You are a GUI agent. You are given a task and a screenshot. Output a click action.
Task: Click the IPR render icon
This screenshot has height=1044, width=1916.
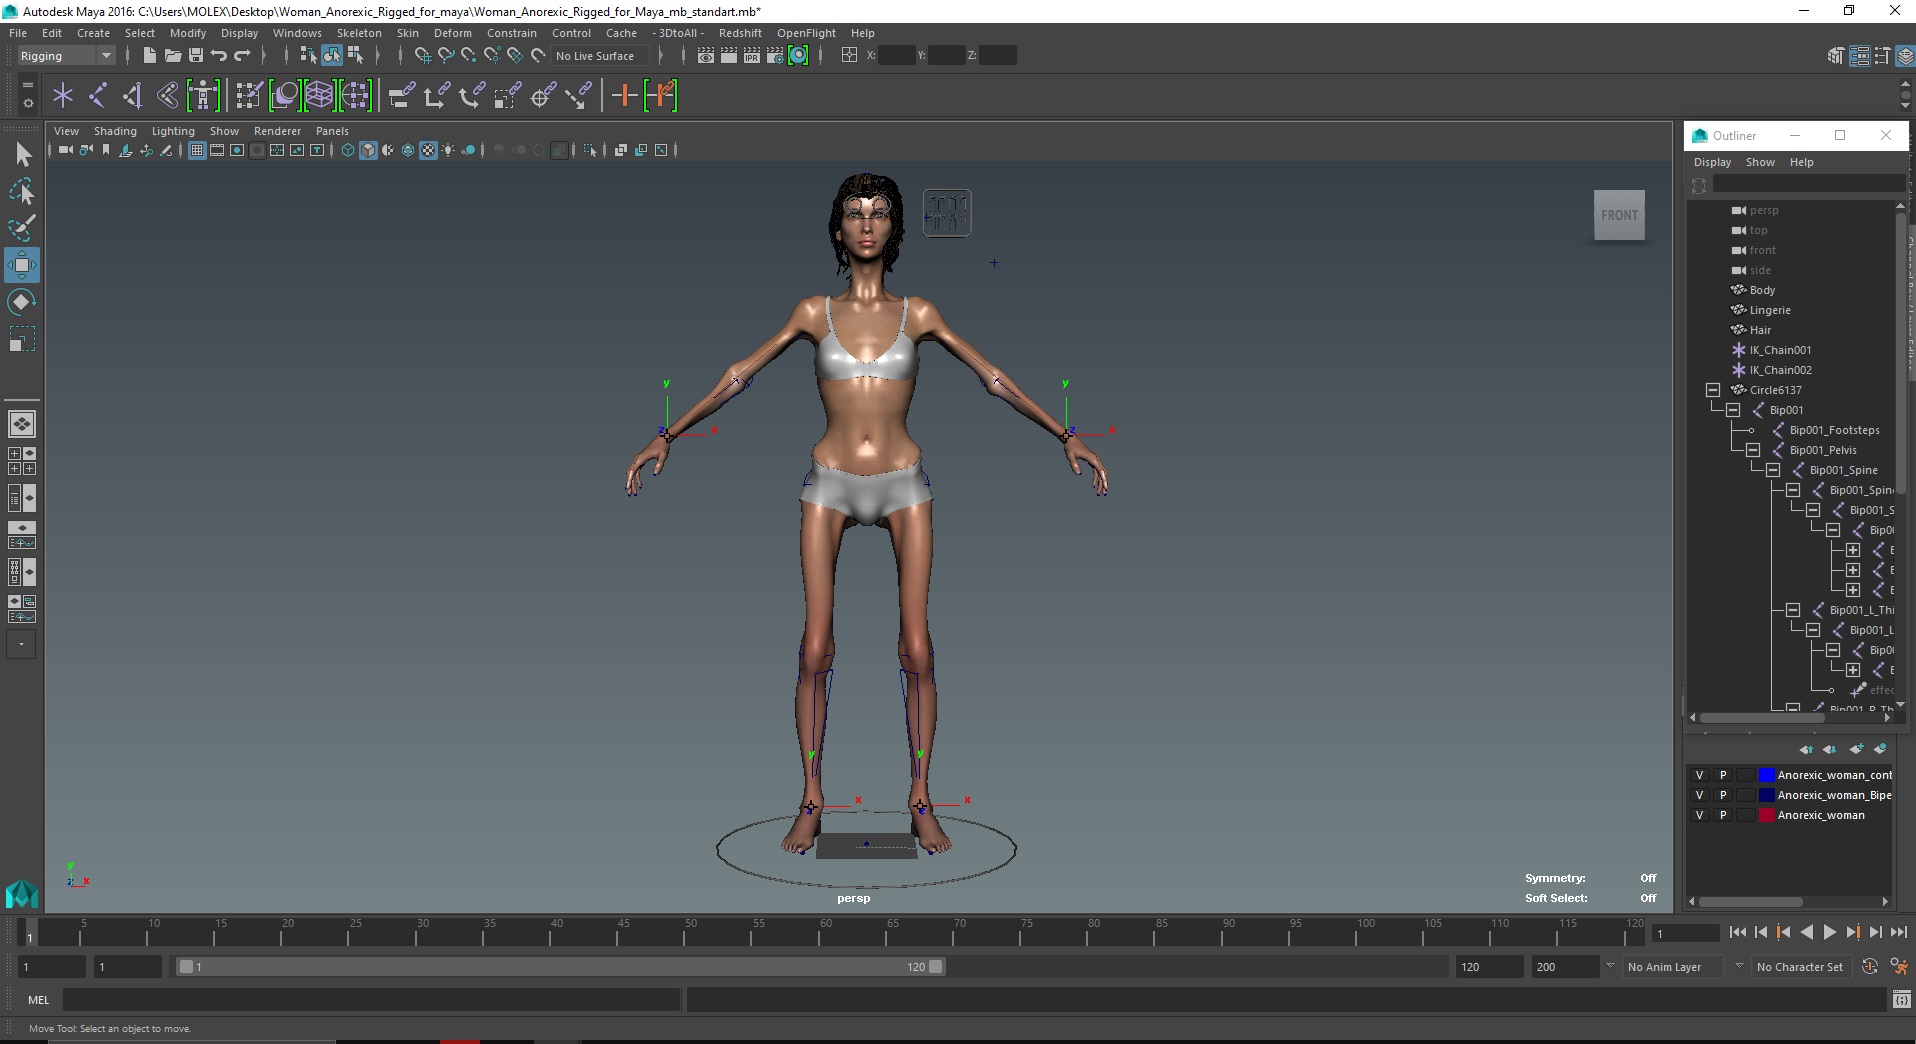[752, 55]
